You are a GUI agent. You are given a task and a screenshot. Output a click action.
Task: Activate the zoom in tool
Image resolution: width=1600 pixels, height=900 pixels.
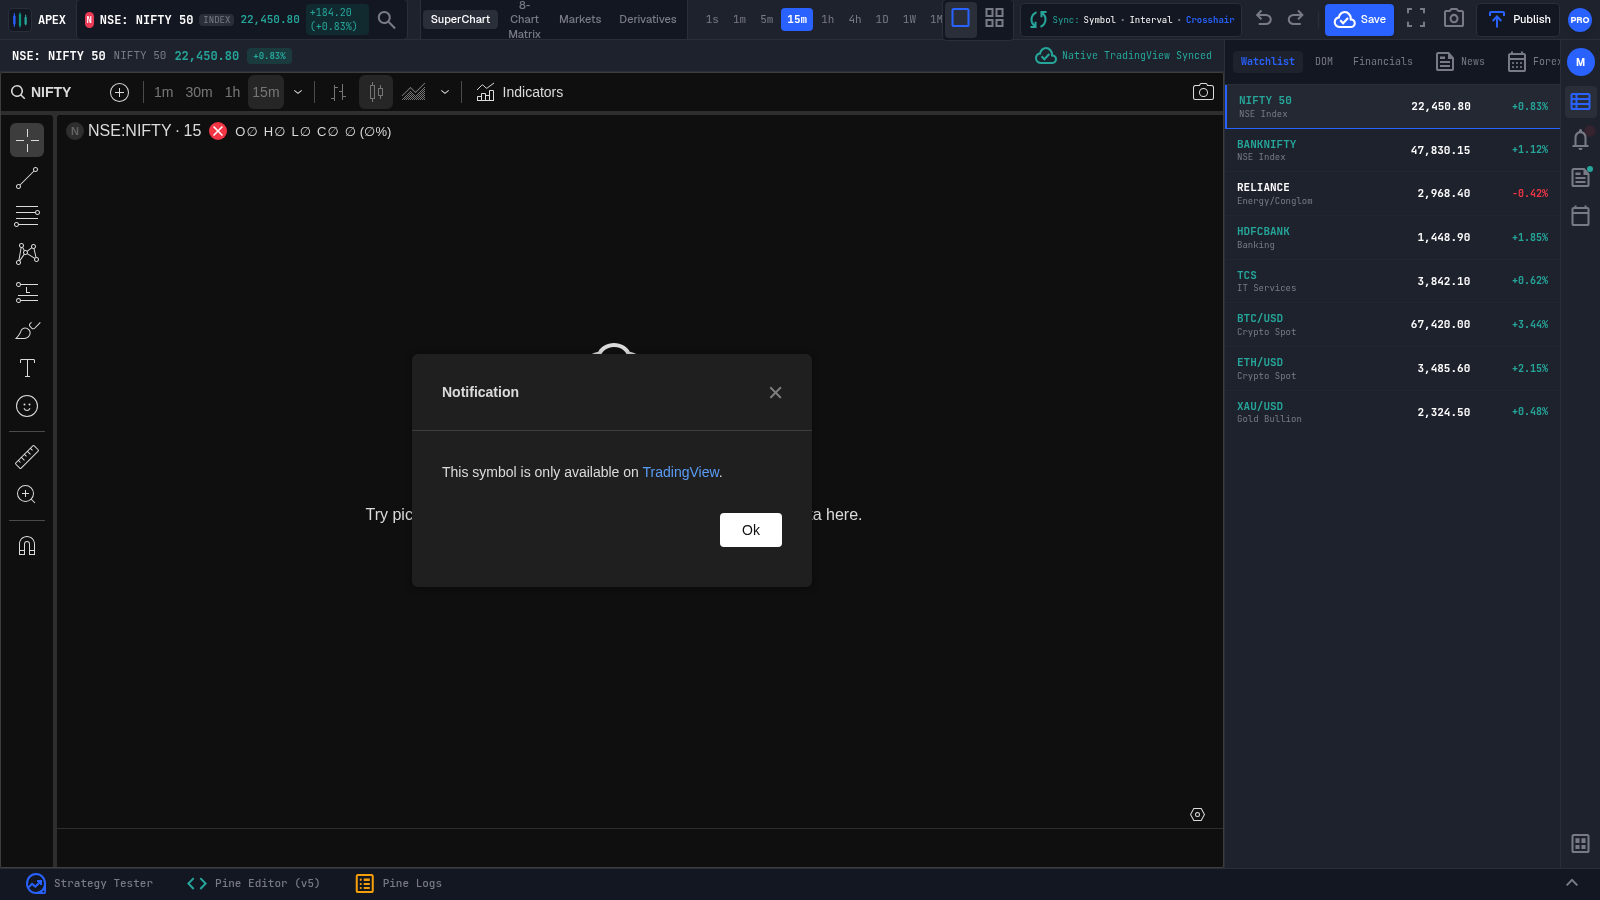(27, 495)
